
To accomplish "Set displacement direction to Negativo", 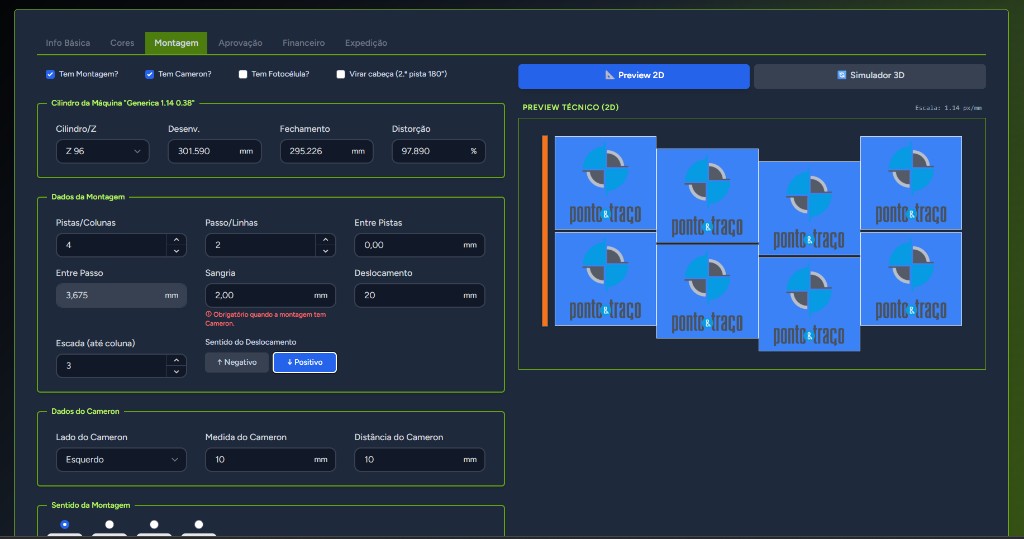I will pos(237,363).
